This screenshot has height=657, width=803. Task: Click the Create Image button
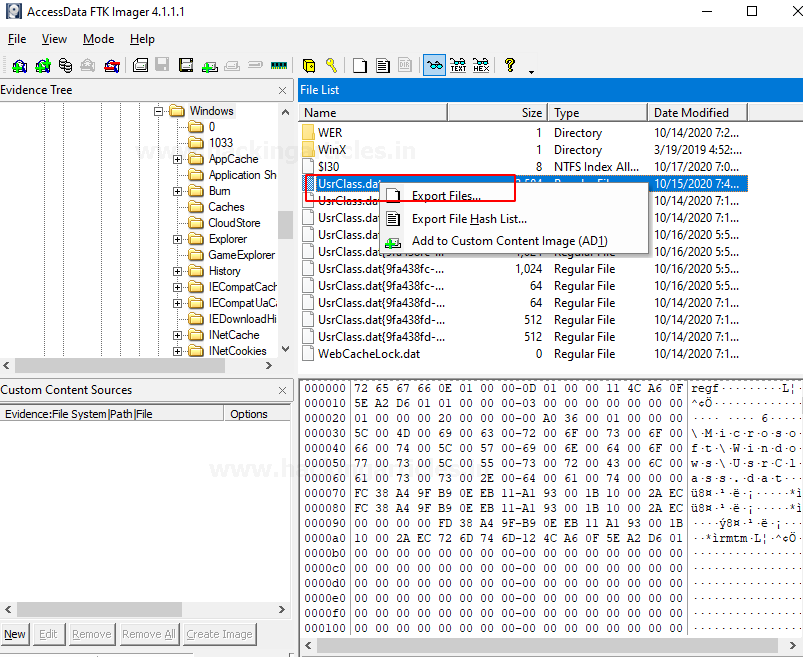[x=219, y=634]
